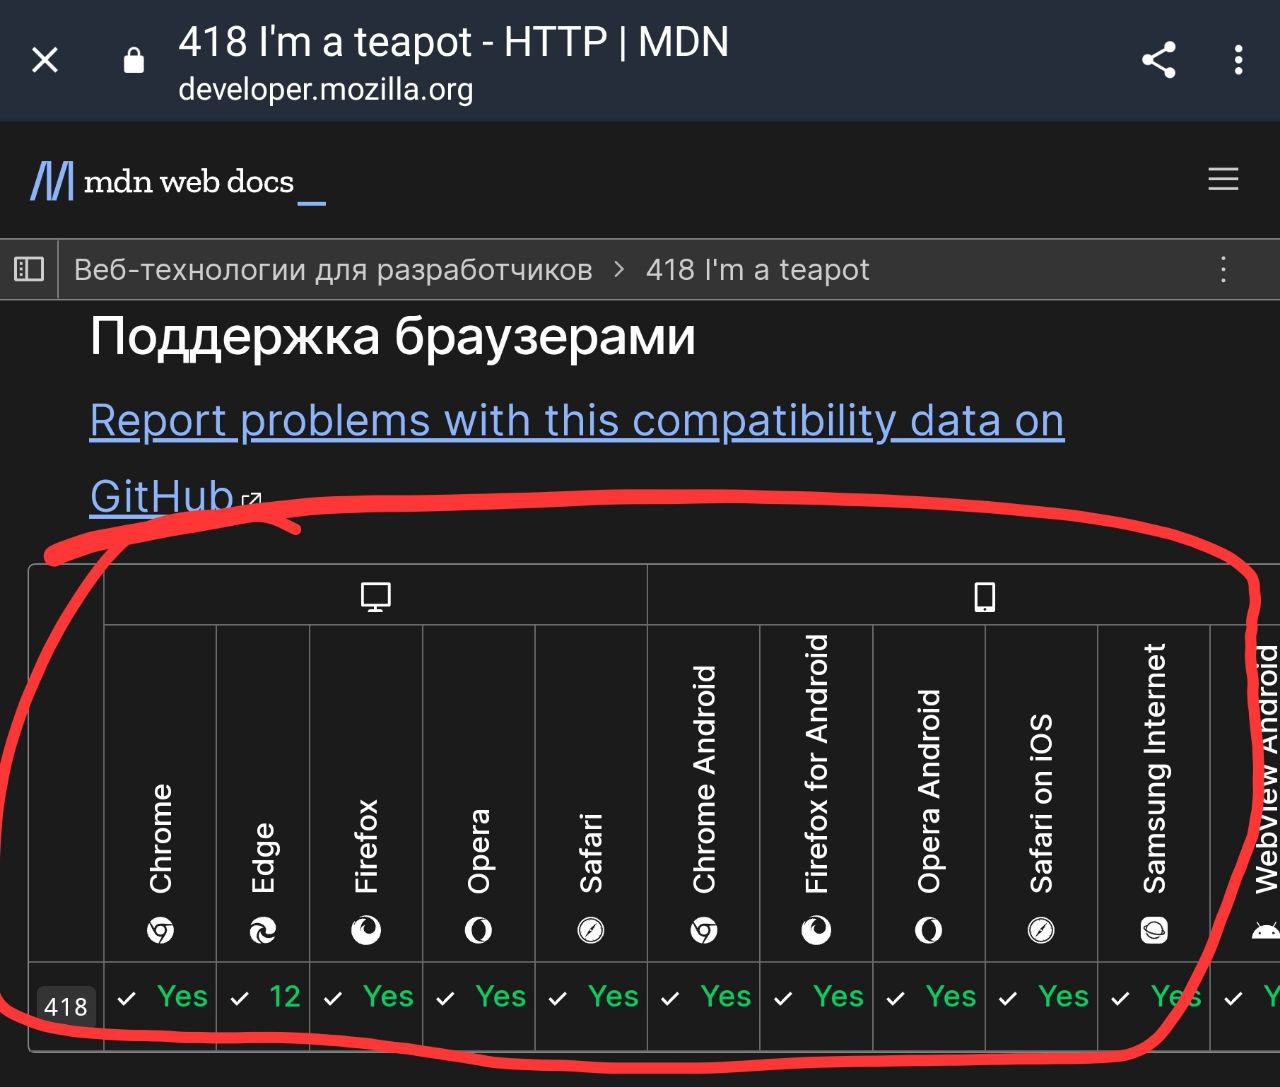The height and width of the screenshot is (1087, 1280).
Task: Select the 'Safari on iOS' column header text
Action: [1041, 803]
